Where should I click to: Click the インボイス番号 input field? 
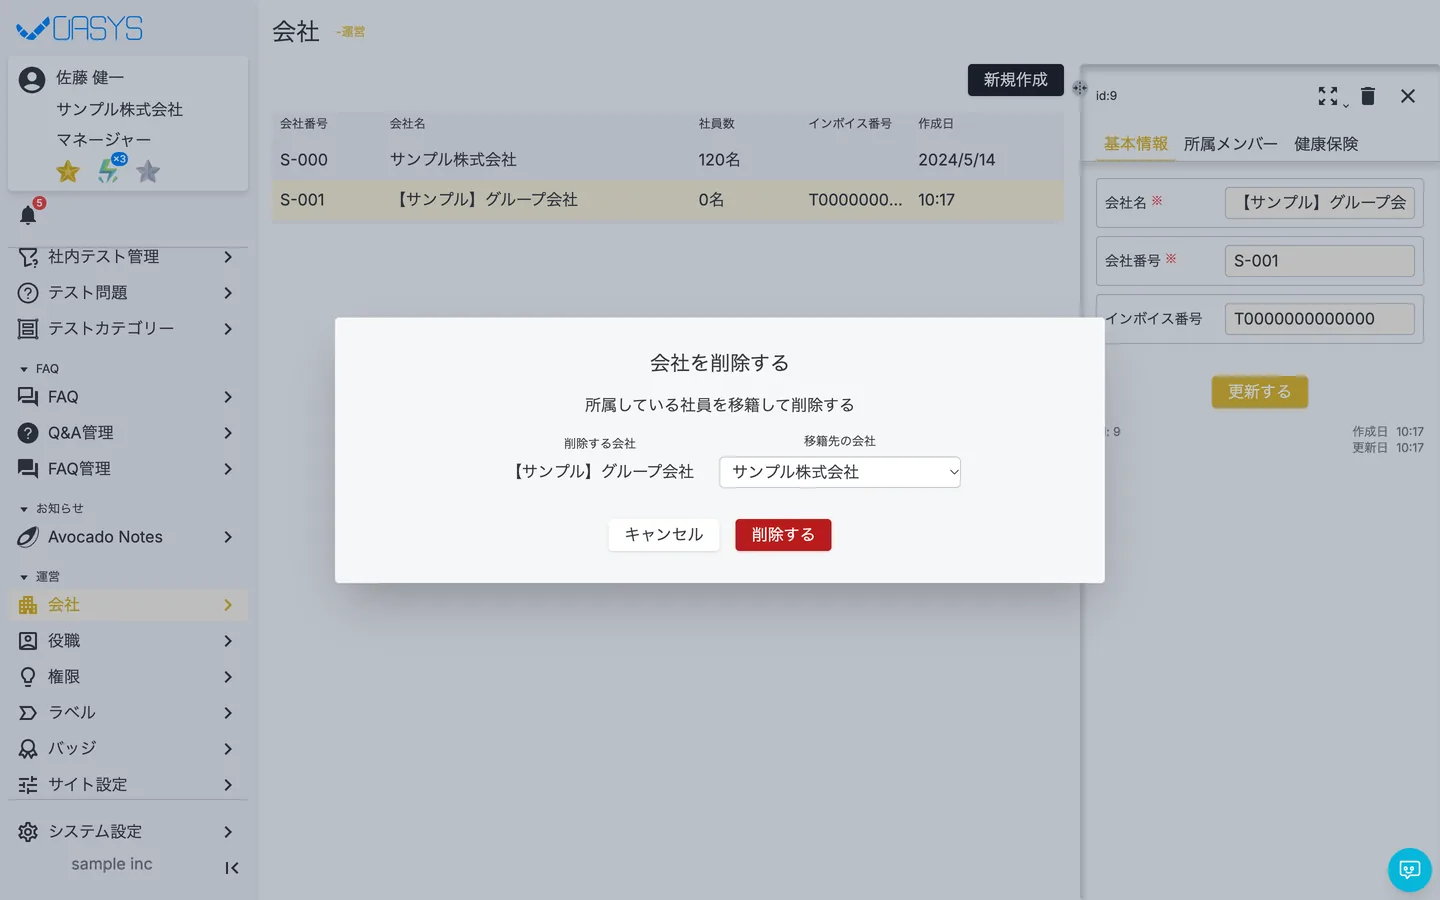pos(1320,319)
